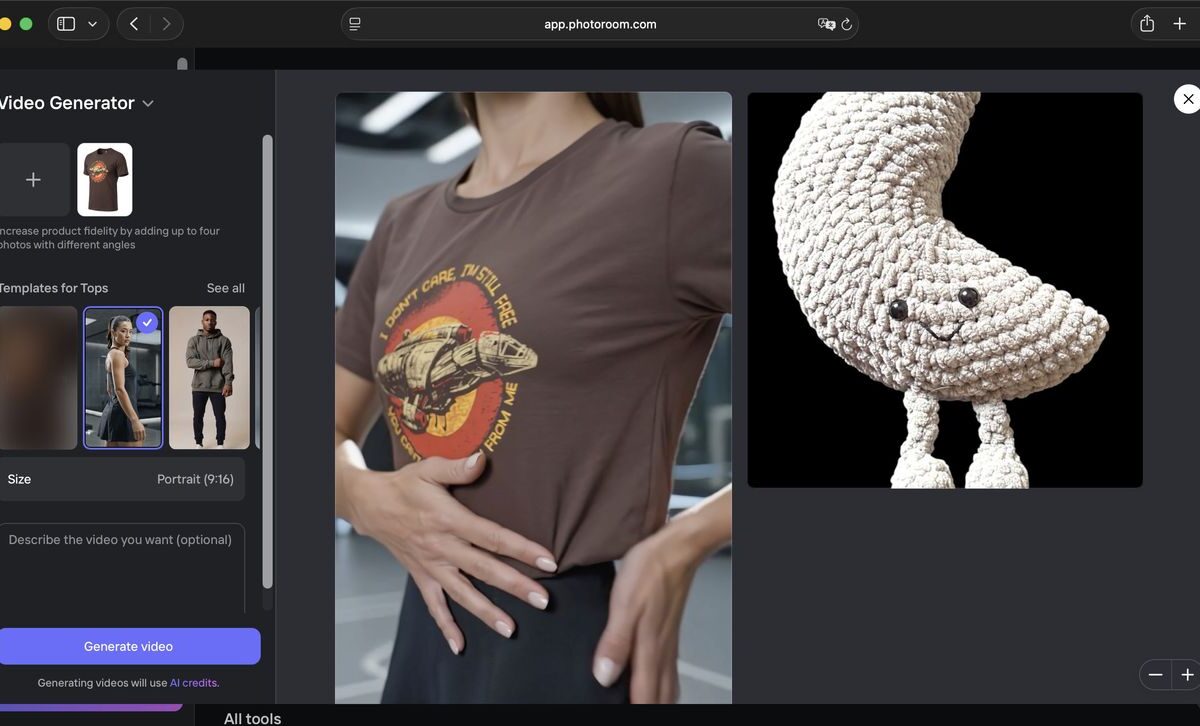Screen dimensions: 1200x726
Task: Open the translate icon in address bar
Action: tap(826, 24)
